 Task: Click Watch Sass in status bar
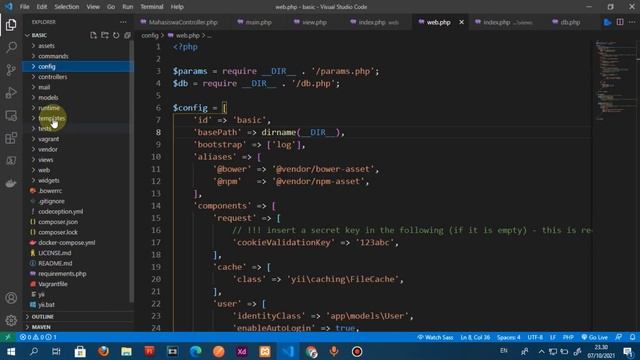(435, 337)
